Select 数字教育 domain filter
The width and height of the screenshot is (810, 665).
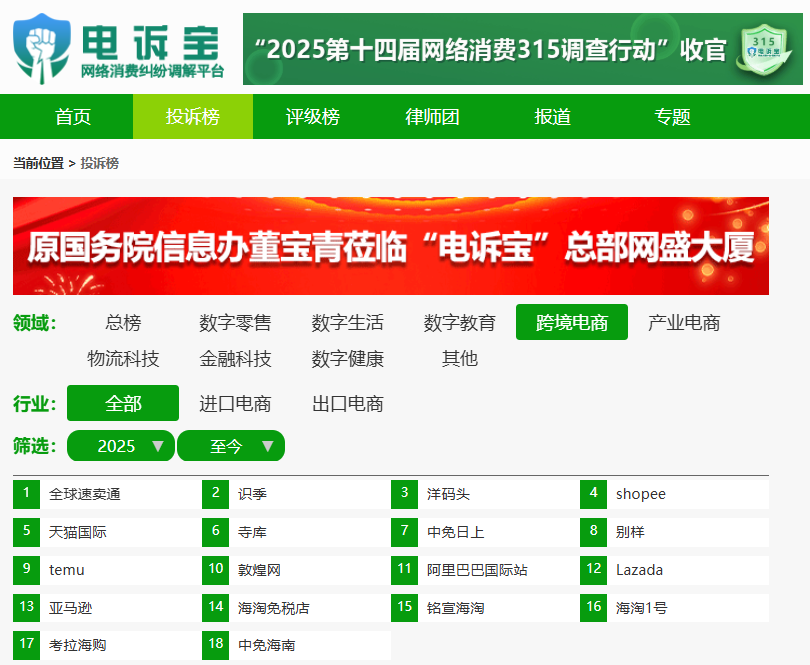pos(460,322)
